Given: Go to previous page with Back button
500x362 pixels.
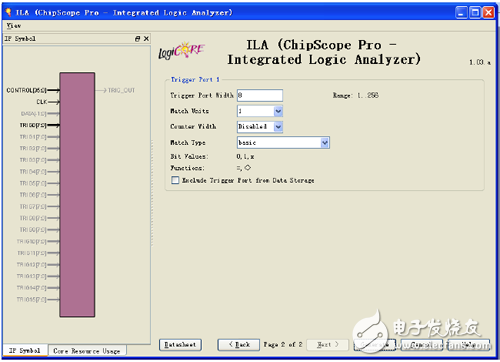Looking at the screenshot, I should [x=239, y=345].
